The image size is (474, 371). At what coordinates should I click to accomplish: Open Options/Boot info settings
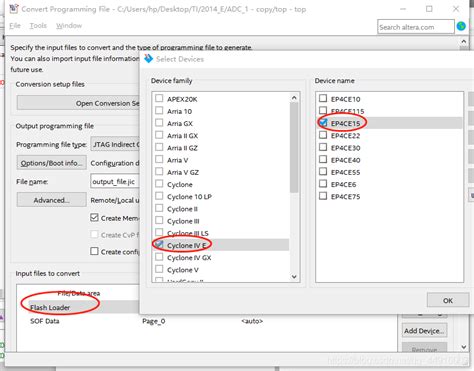point(52,163)
